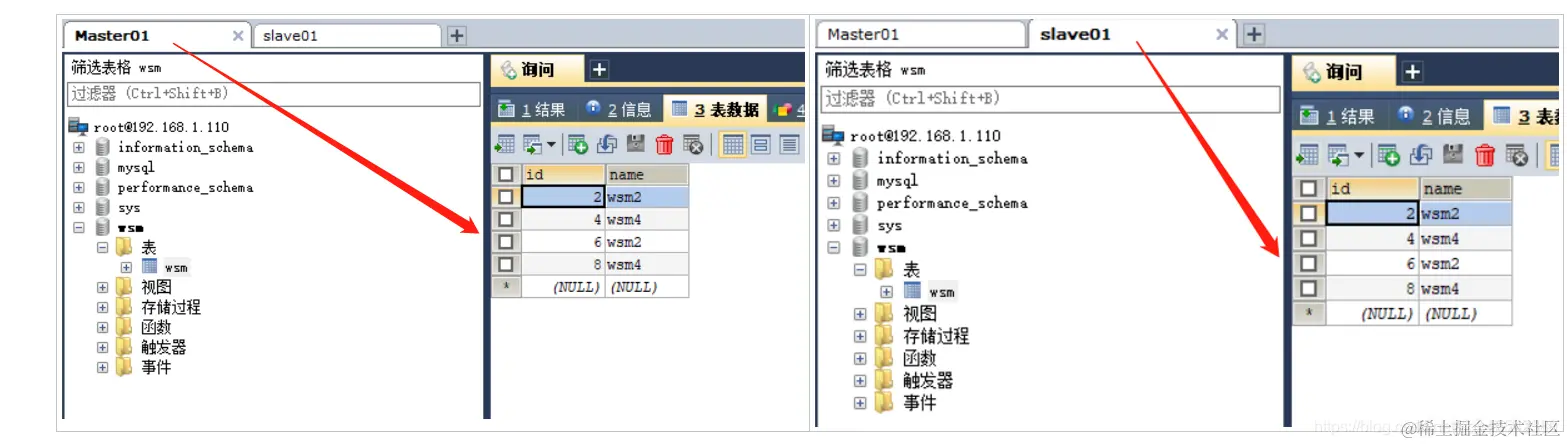
Task: In left window, click the information_schema database icon
Action: coord(102,147)
